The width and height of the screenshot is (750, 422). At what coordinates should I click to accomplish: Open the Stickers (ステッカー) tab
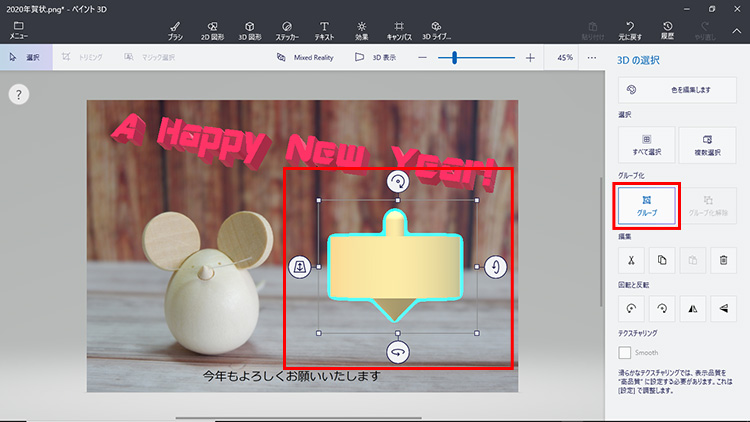tap(287, 29)
